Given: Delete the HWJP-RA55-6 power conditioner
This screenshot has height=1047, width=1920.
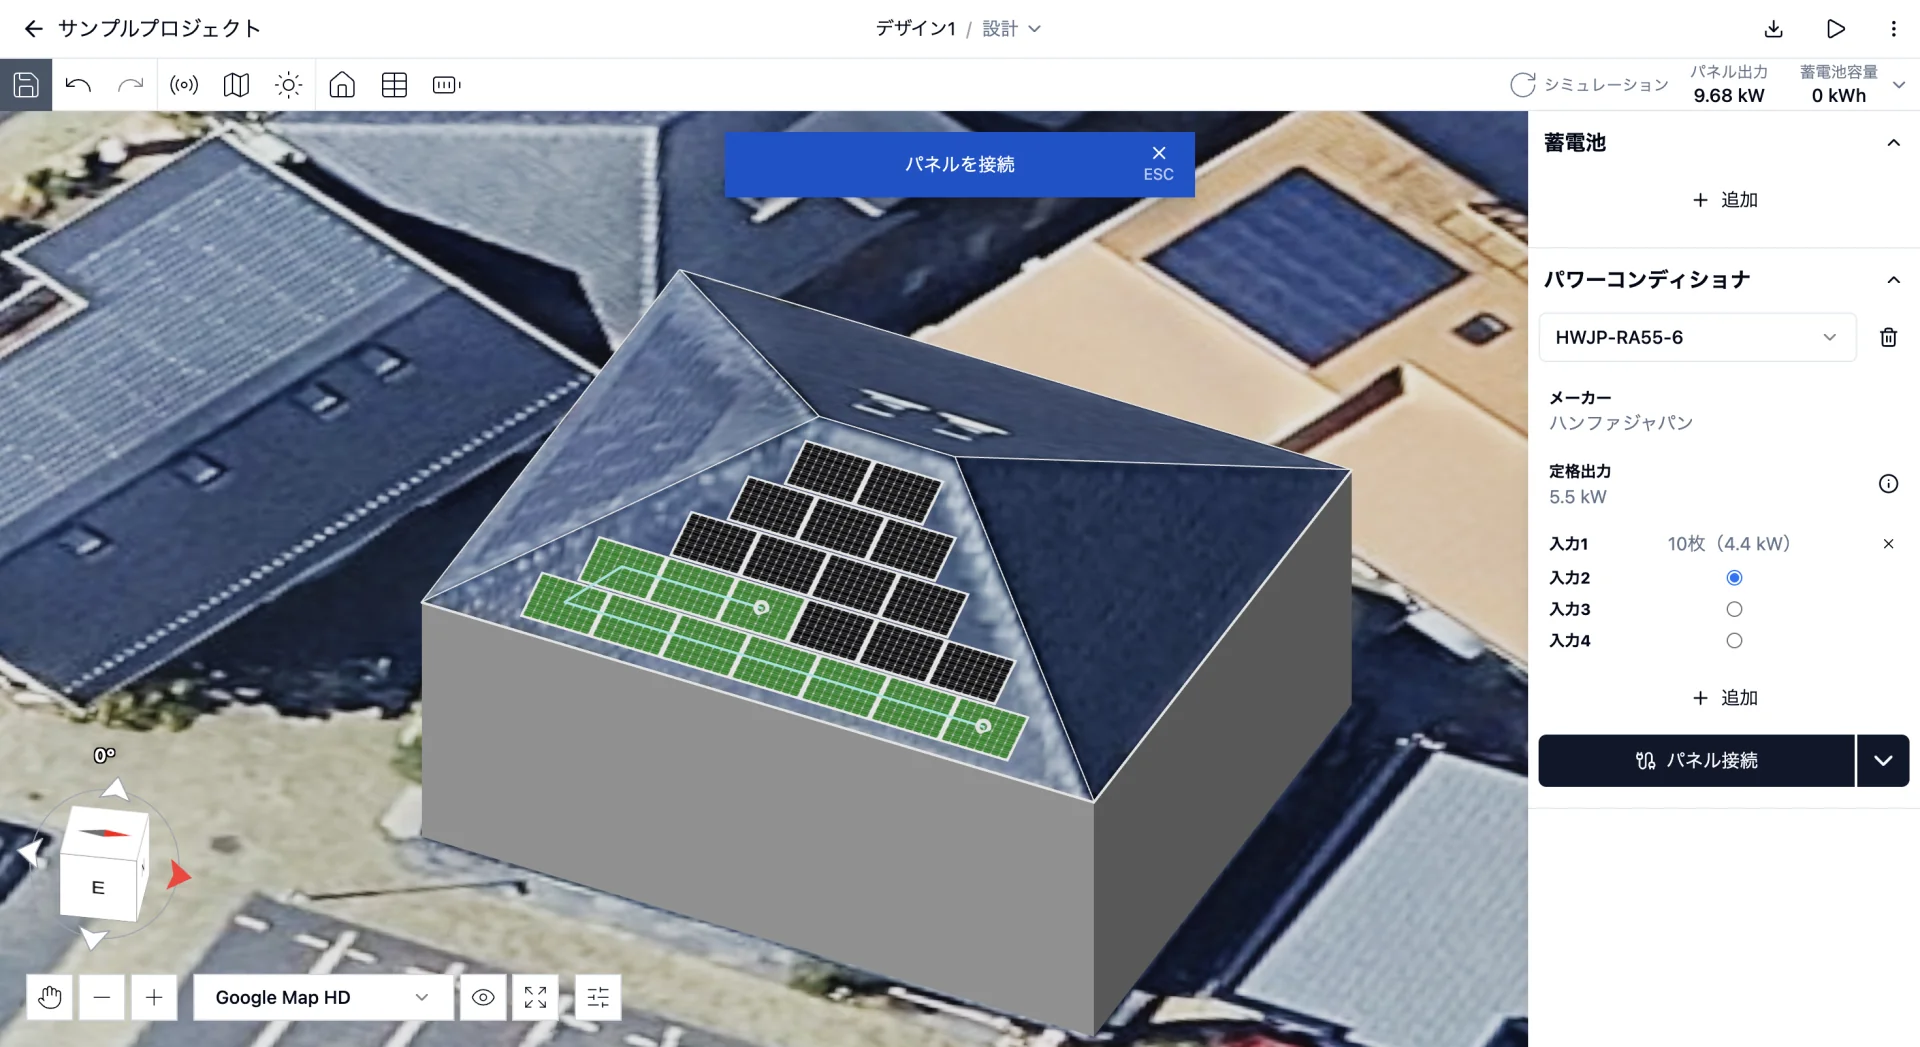Looking at the screenshot, I should [x=1888, y=337].
